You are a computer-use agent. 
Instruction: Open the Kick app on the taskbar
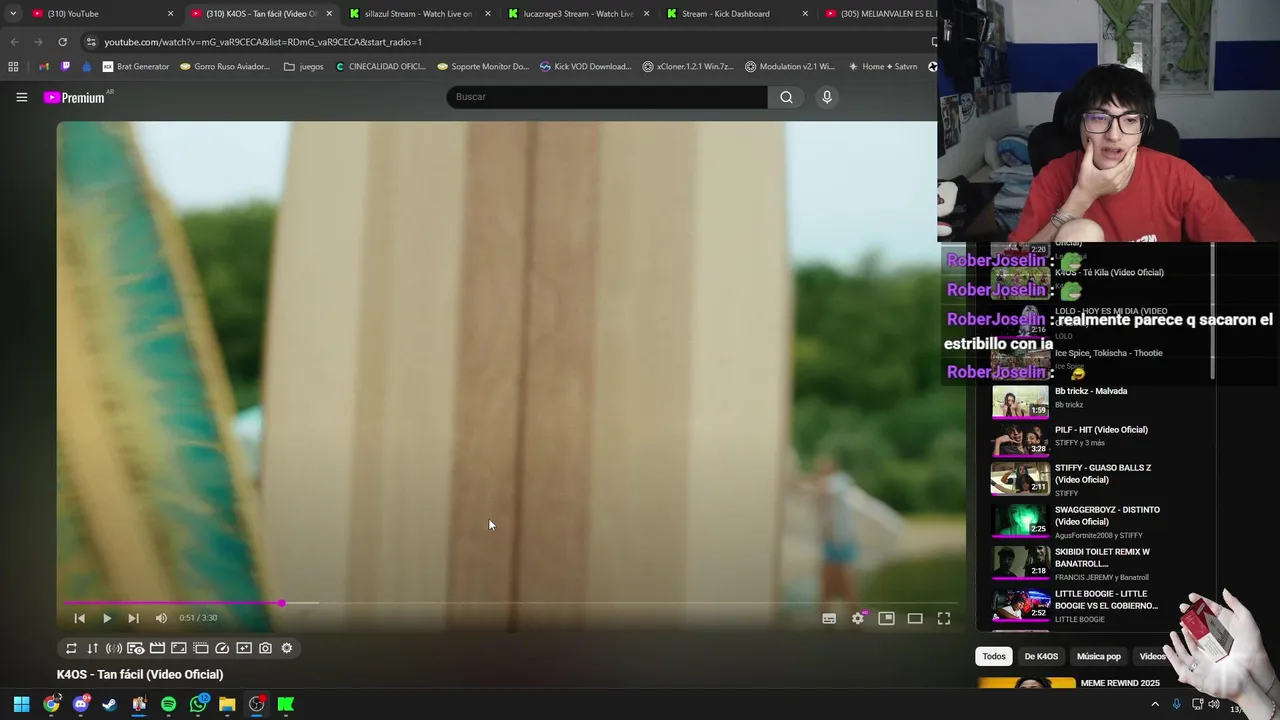(286, 704)
